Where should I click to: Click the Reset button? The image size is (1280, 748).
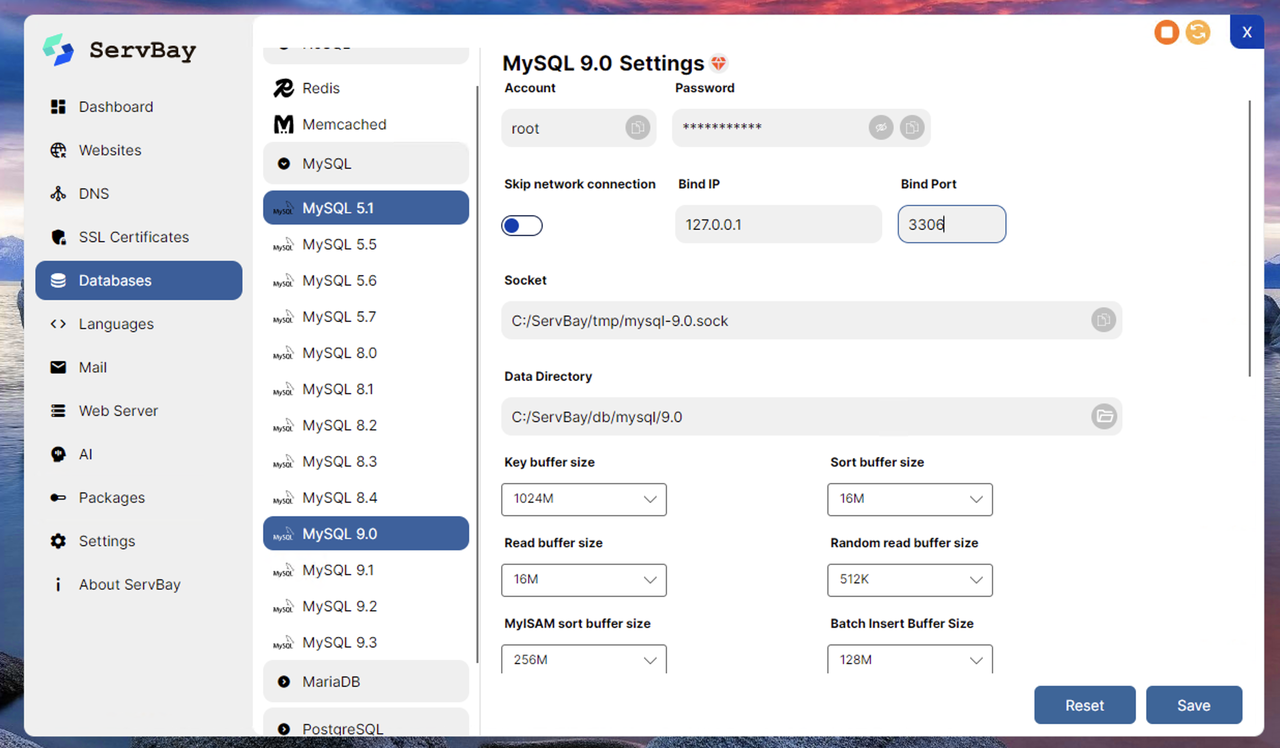(x=1085, y=705)
